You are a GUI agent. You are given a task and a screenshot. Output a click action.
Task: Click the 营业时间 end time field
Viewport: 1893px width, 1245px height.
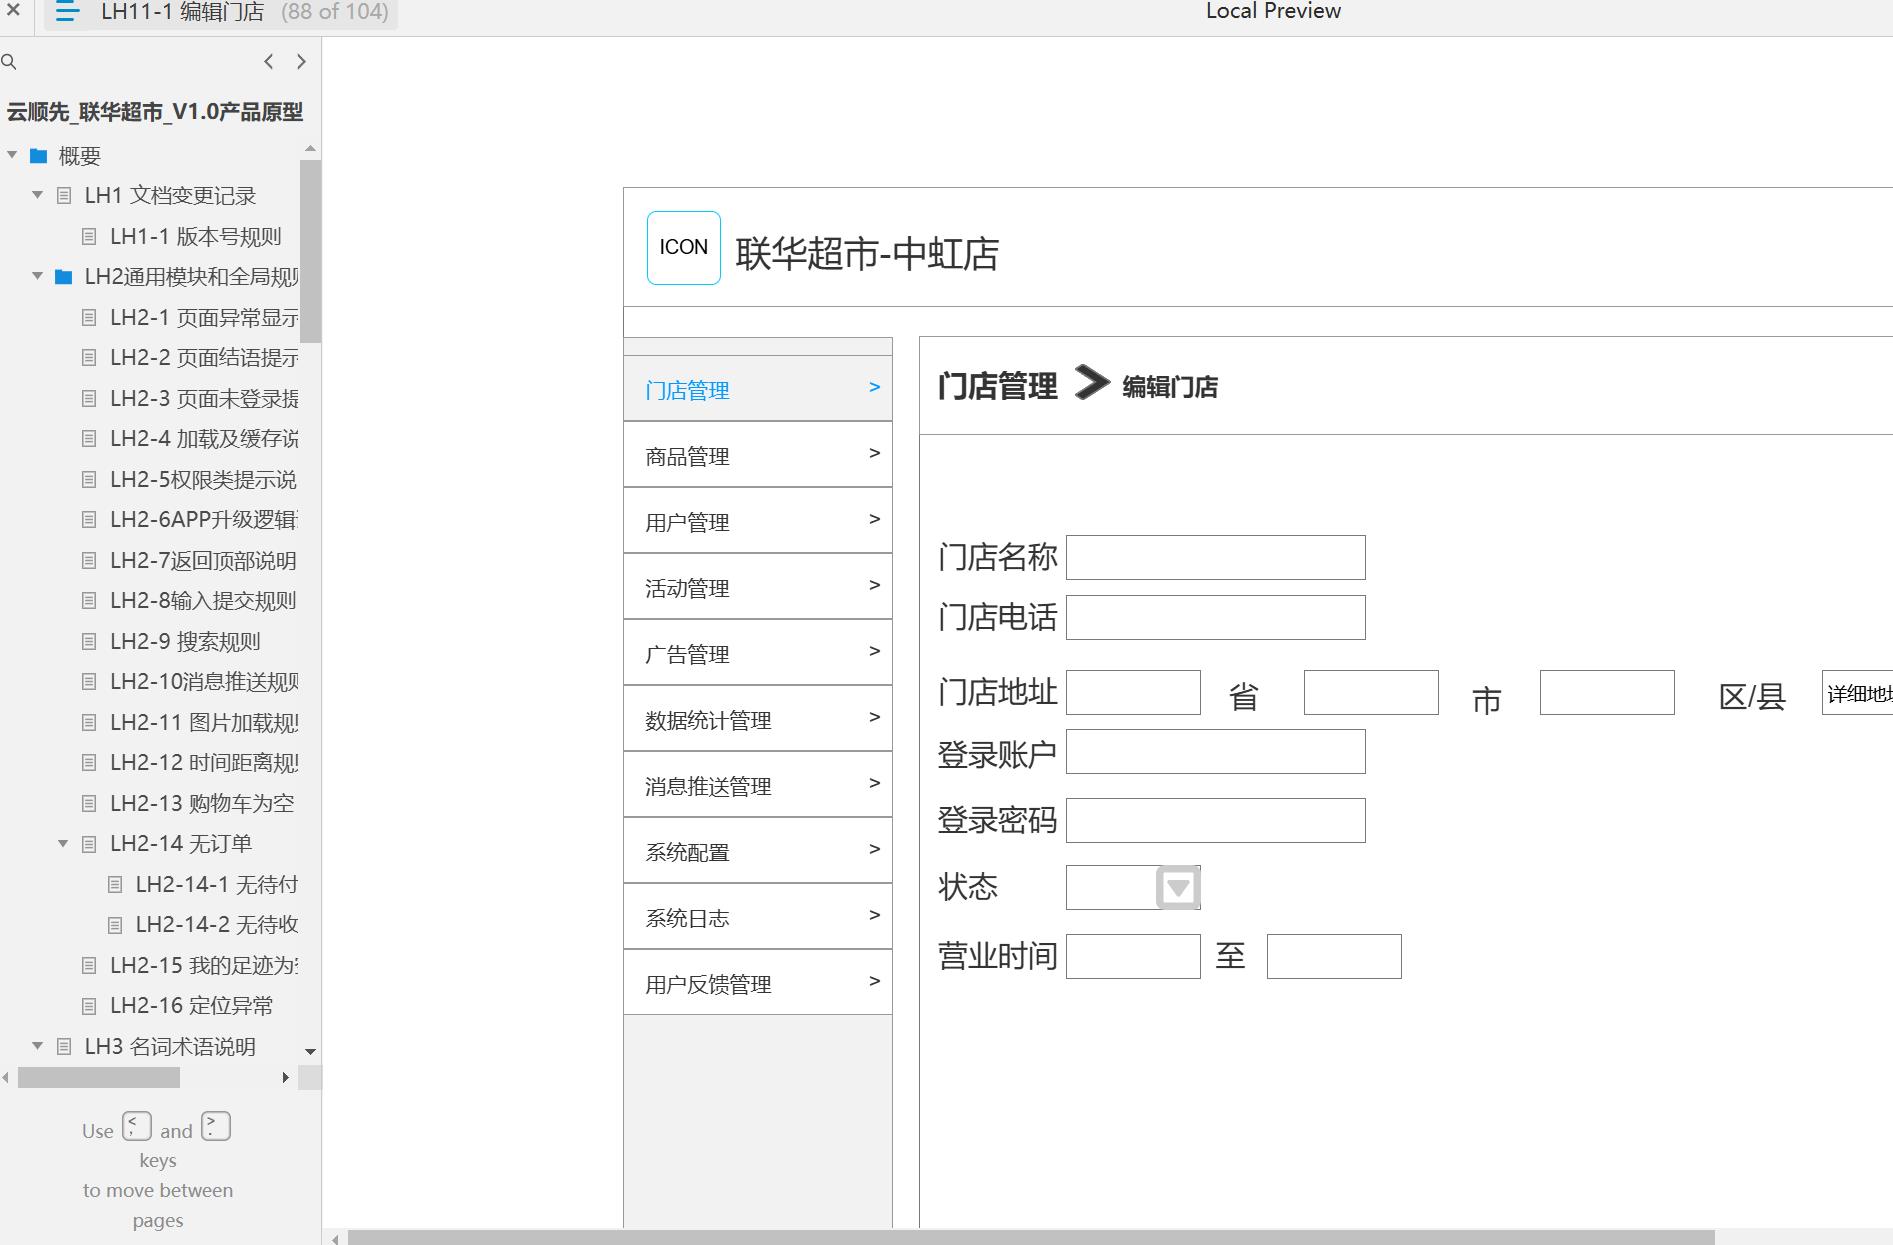coord(1334,957)
